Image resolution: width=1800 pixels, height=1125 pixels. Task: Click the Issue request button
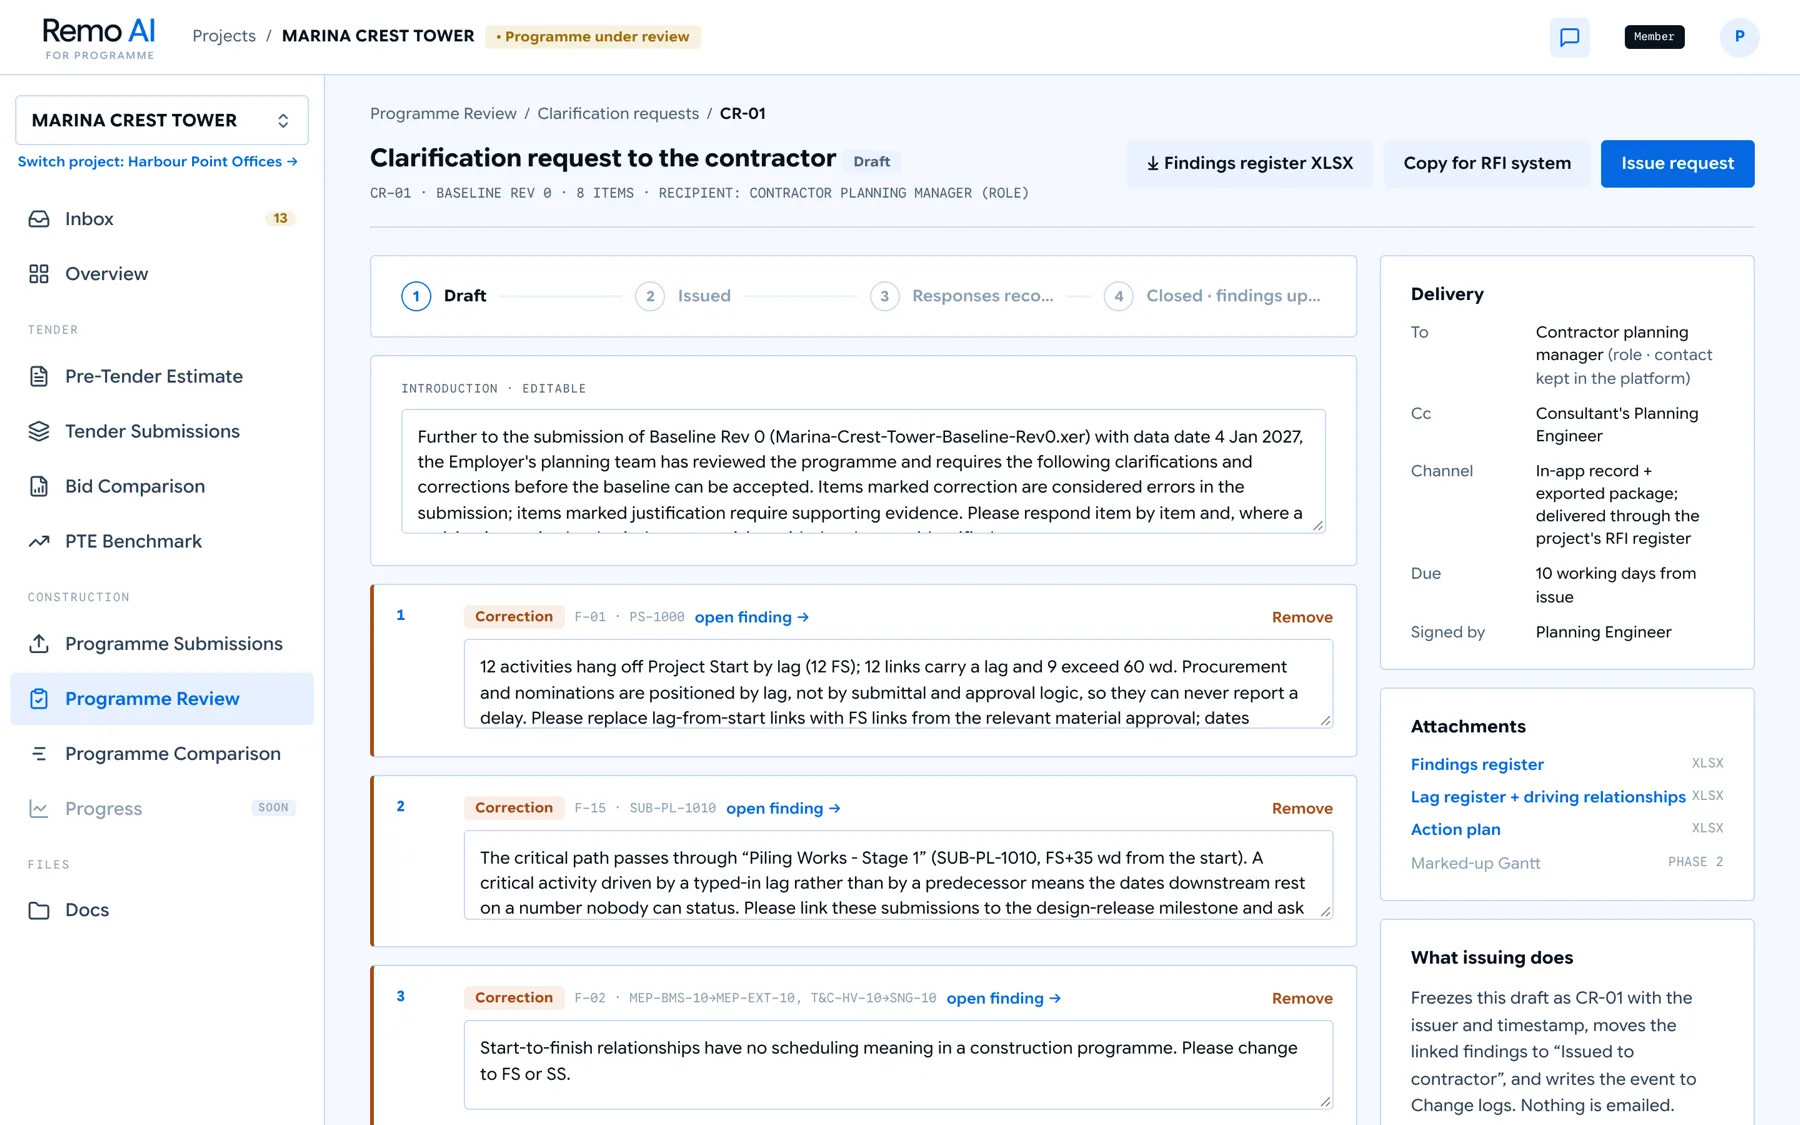tap(1677, 163)
